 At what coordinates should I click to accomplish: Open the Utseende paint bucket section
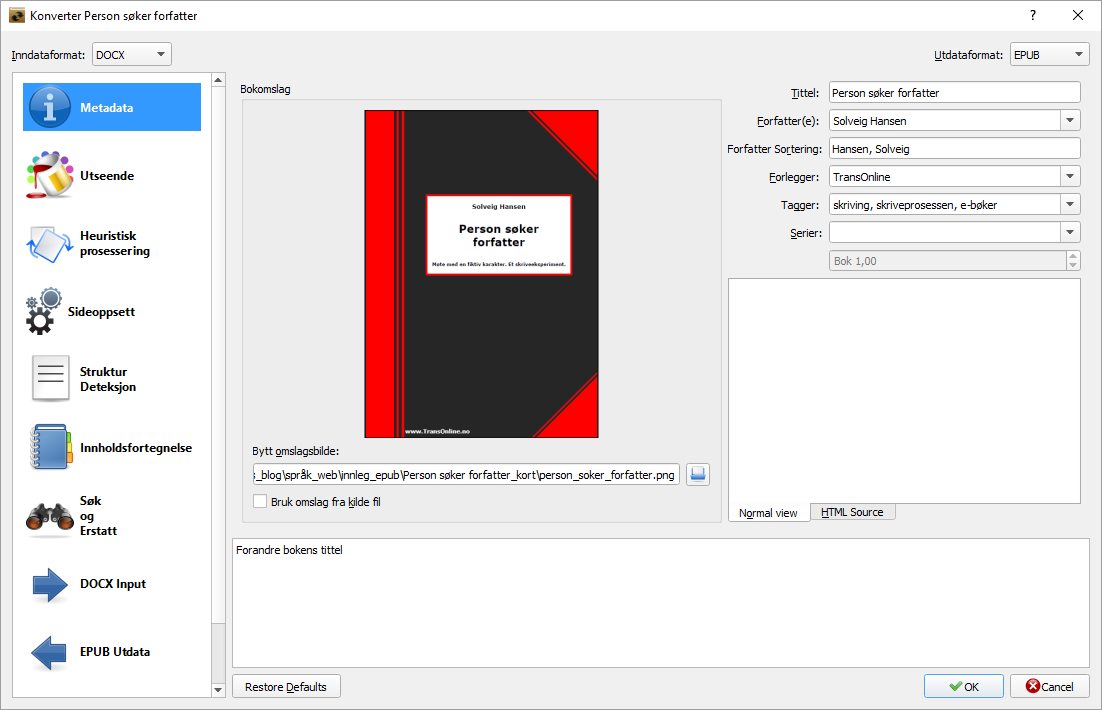click(50, 176)
